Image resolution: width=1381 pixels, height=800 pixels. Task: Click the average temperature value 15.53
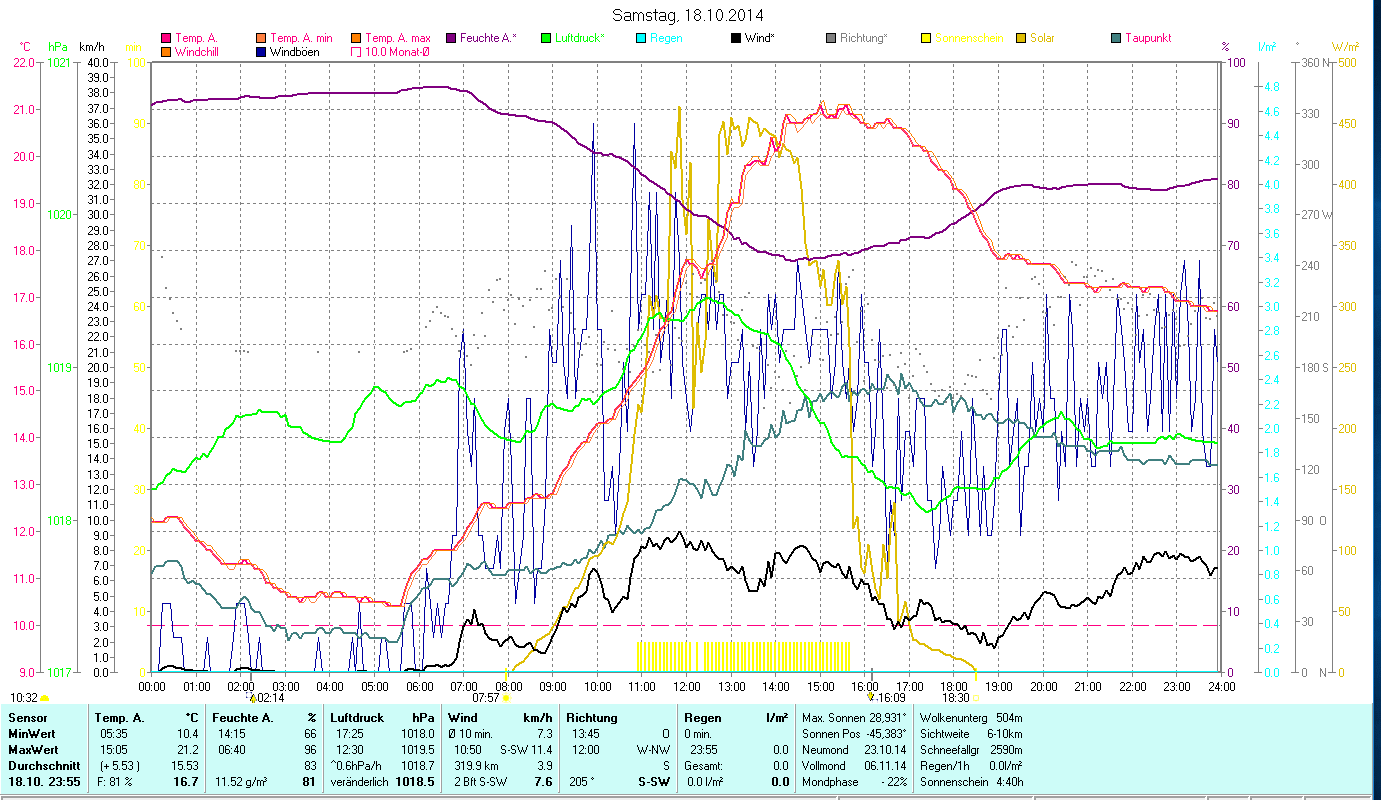(186, 766)
